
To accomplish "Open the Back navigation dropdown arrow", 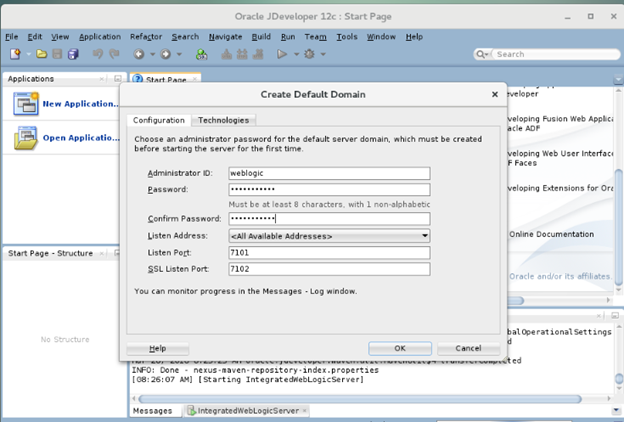I will point(151,54).
